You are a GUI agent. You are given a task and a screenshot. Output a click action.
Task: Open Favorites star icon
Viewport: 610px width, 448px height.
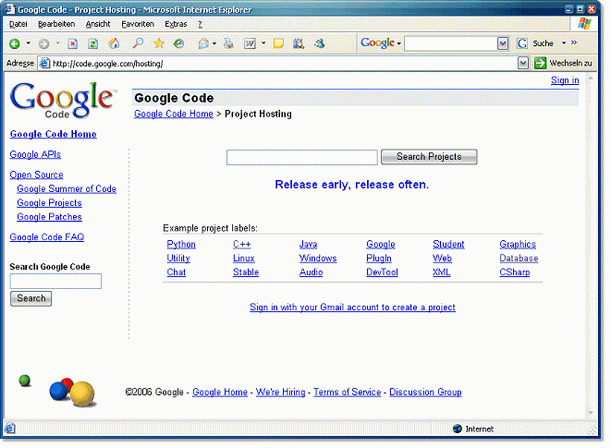(159, 43)
